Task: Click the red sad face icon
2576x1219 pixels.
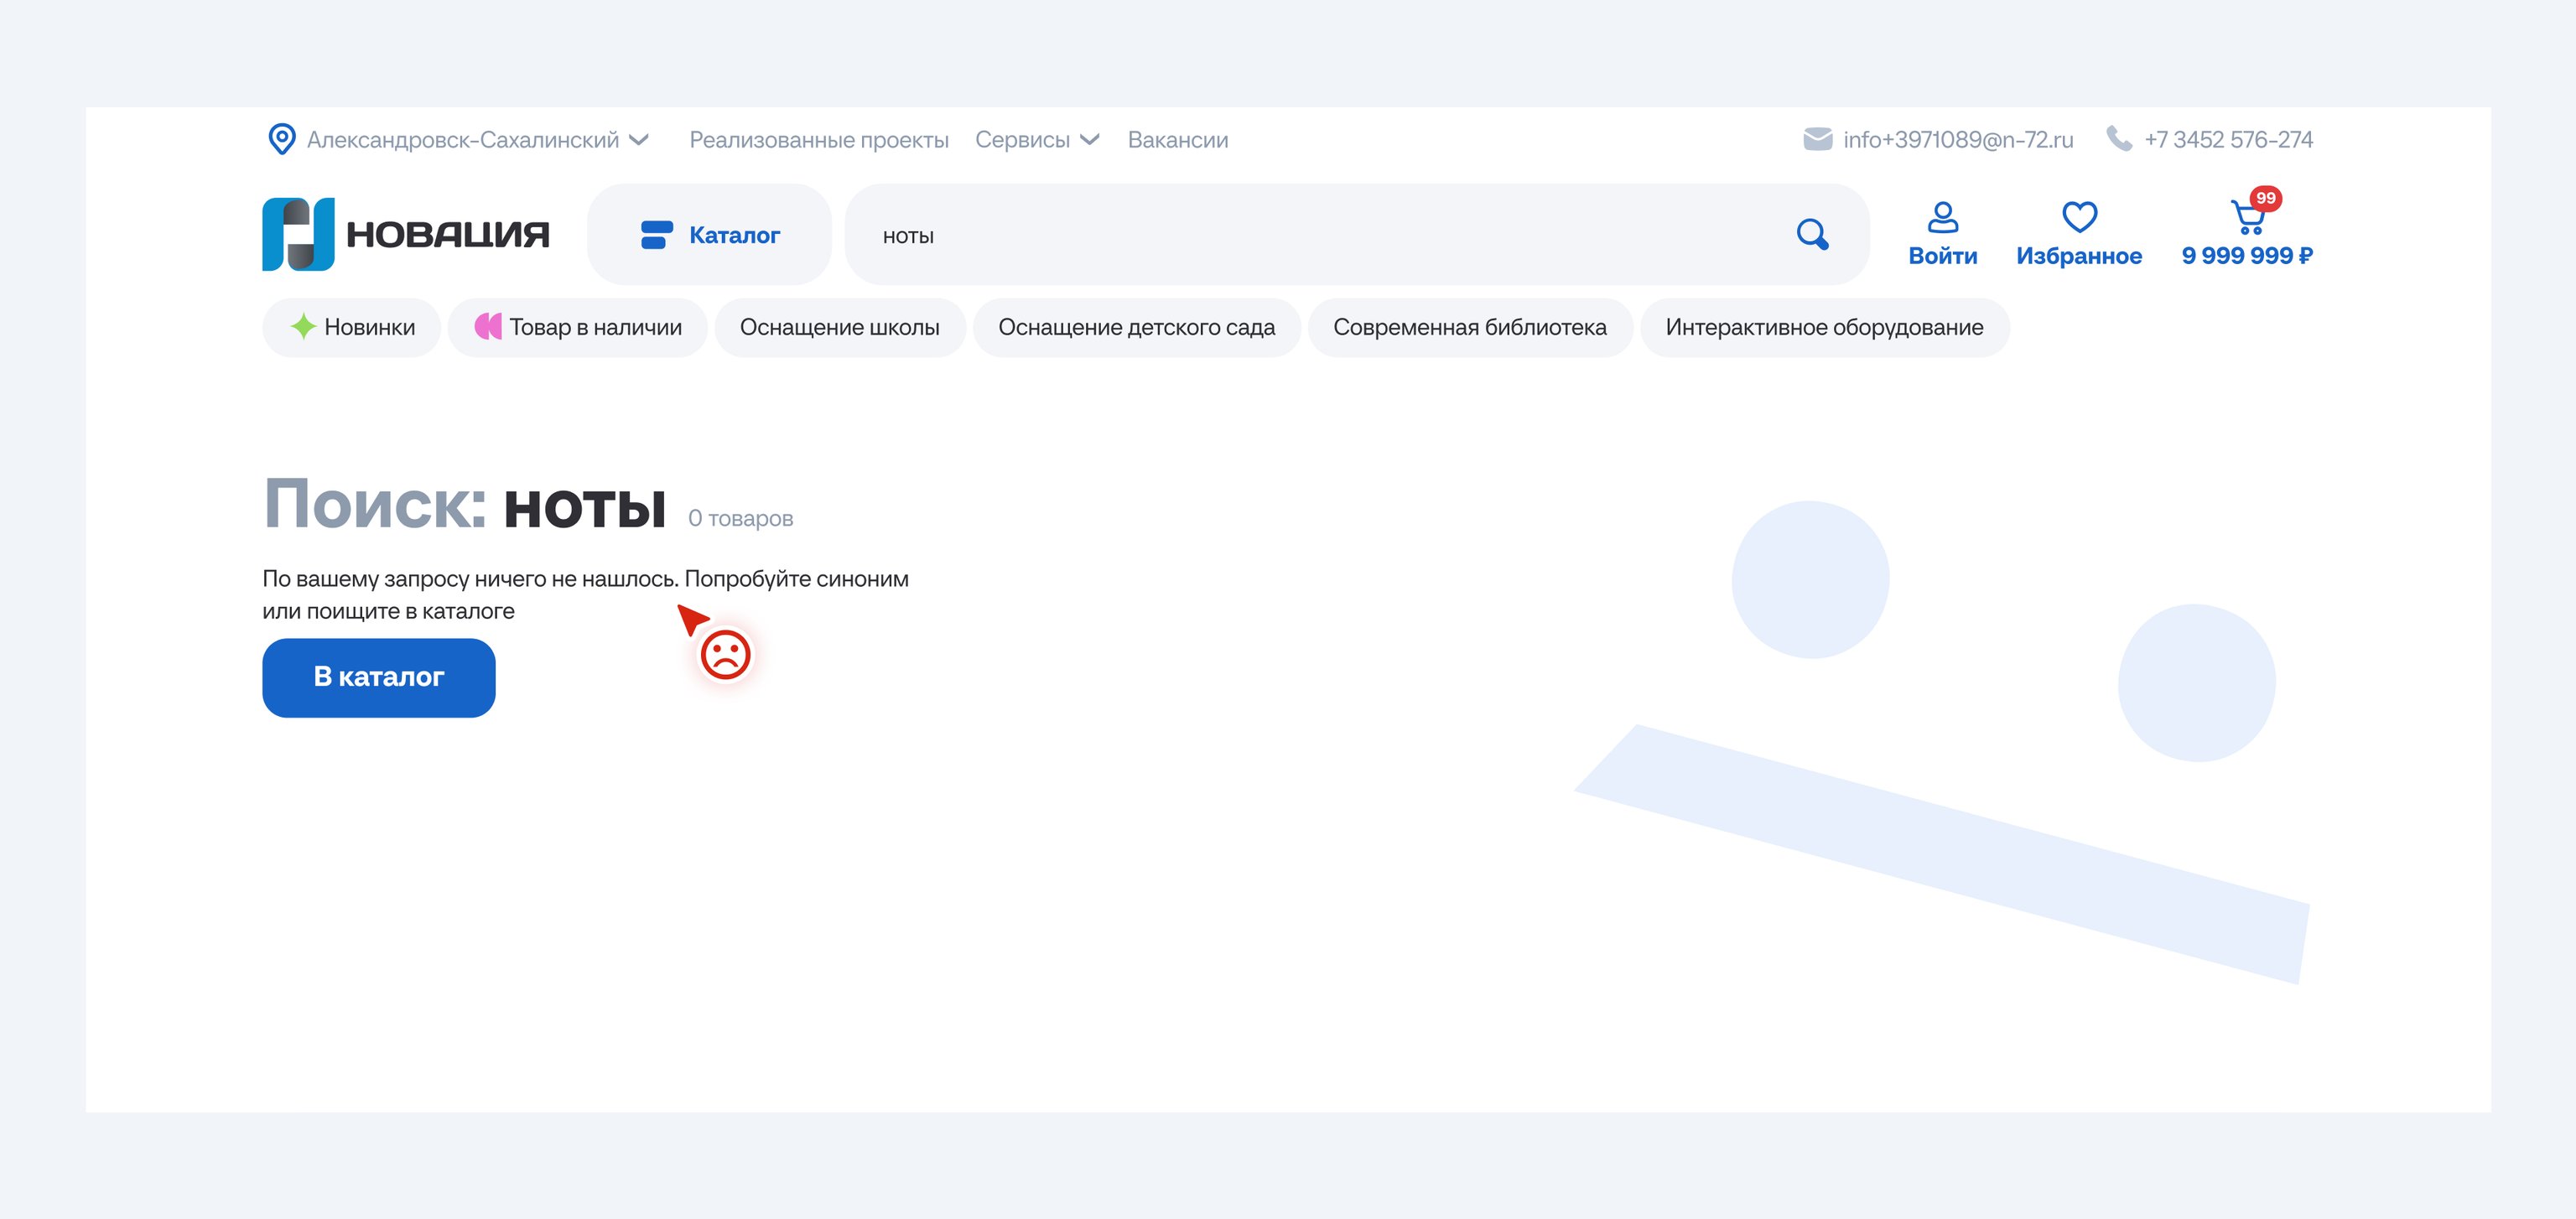Action: (725, 655)
